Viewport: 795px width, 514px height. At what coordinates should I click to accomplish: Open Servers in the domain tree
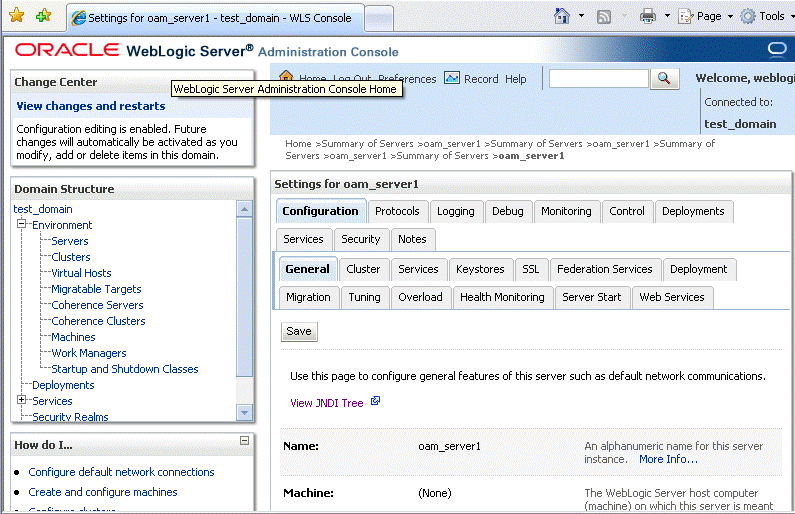(69, 241)
